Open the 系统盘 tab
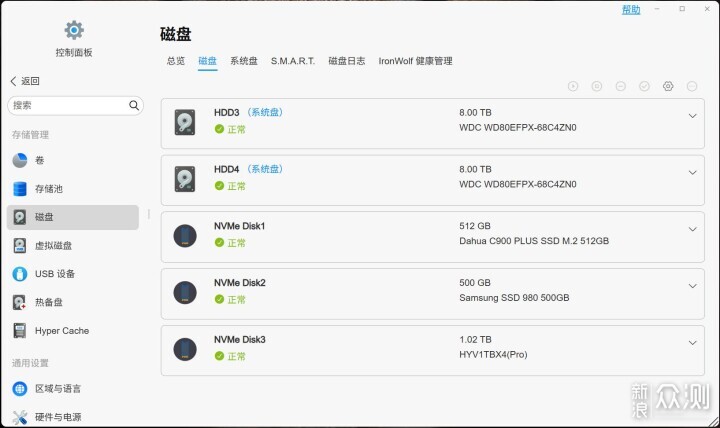The width and height of the screenshot is (720, 428). pyautogui.click(x=244, y=61)
